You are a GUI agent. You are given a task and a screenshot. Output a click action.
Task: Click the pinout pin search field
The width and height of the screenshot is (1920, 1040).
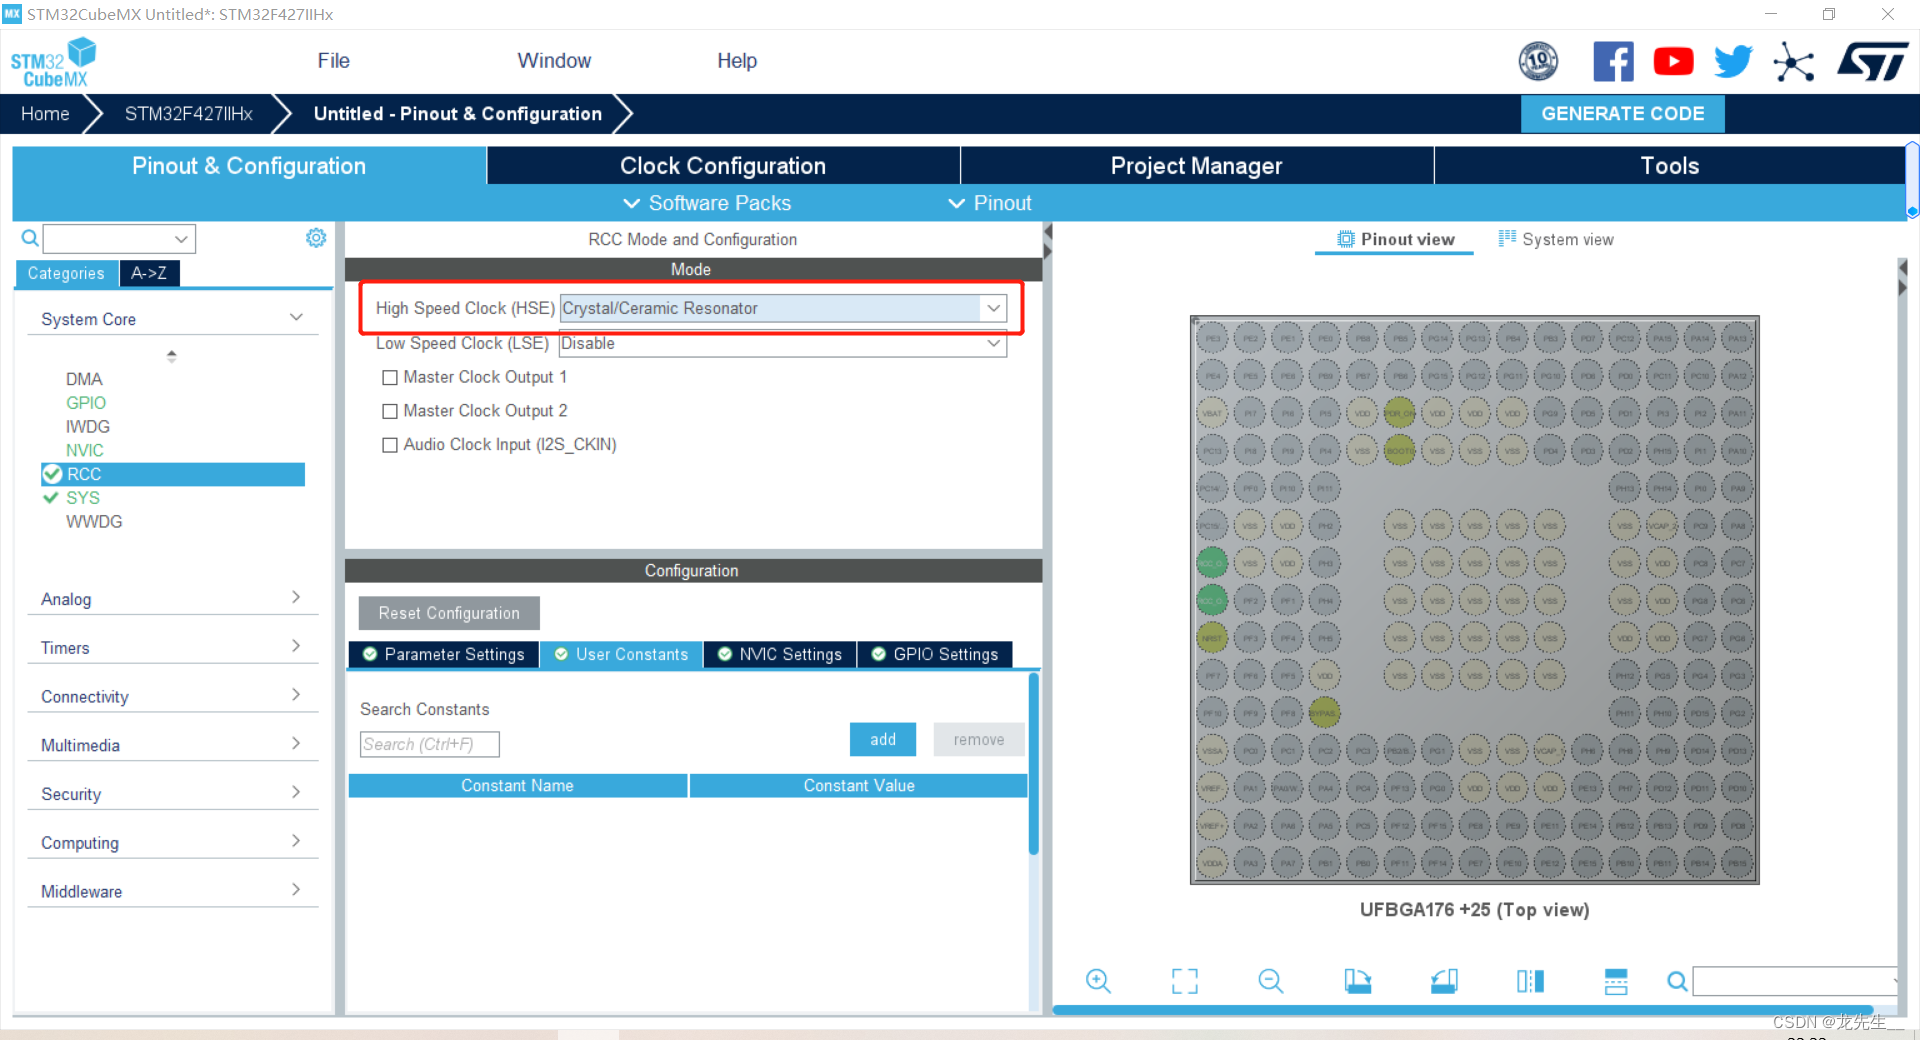coord(1795,981)
